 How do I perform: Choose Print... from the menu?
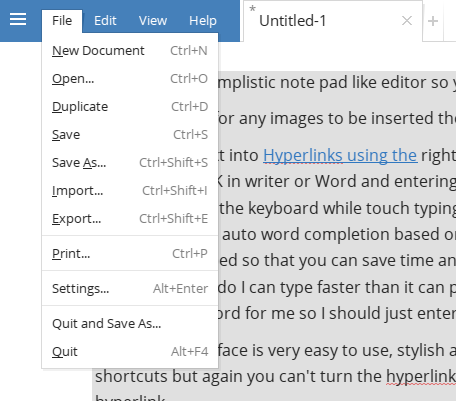pos(130,254)
